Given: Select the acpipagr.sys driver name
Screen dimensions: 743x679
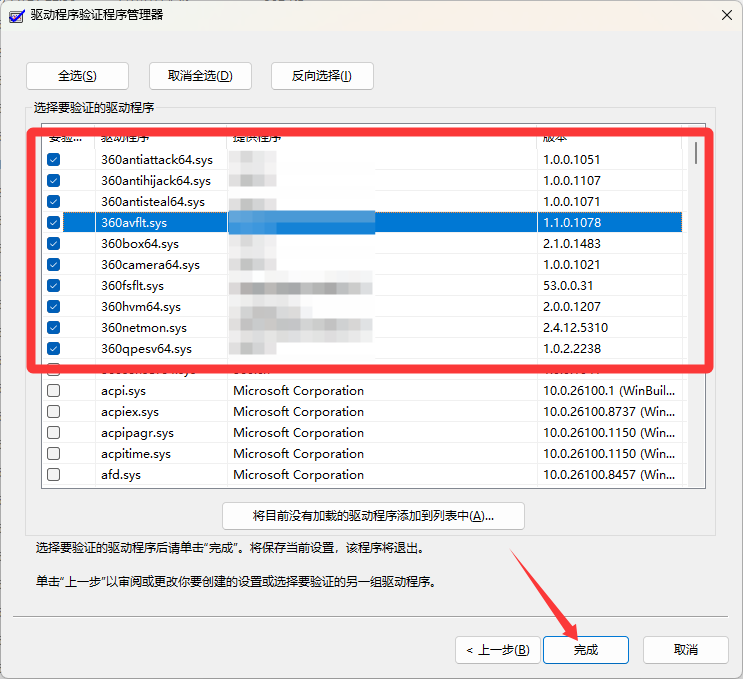Looking at the screenshot, I should pos(137,433).
